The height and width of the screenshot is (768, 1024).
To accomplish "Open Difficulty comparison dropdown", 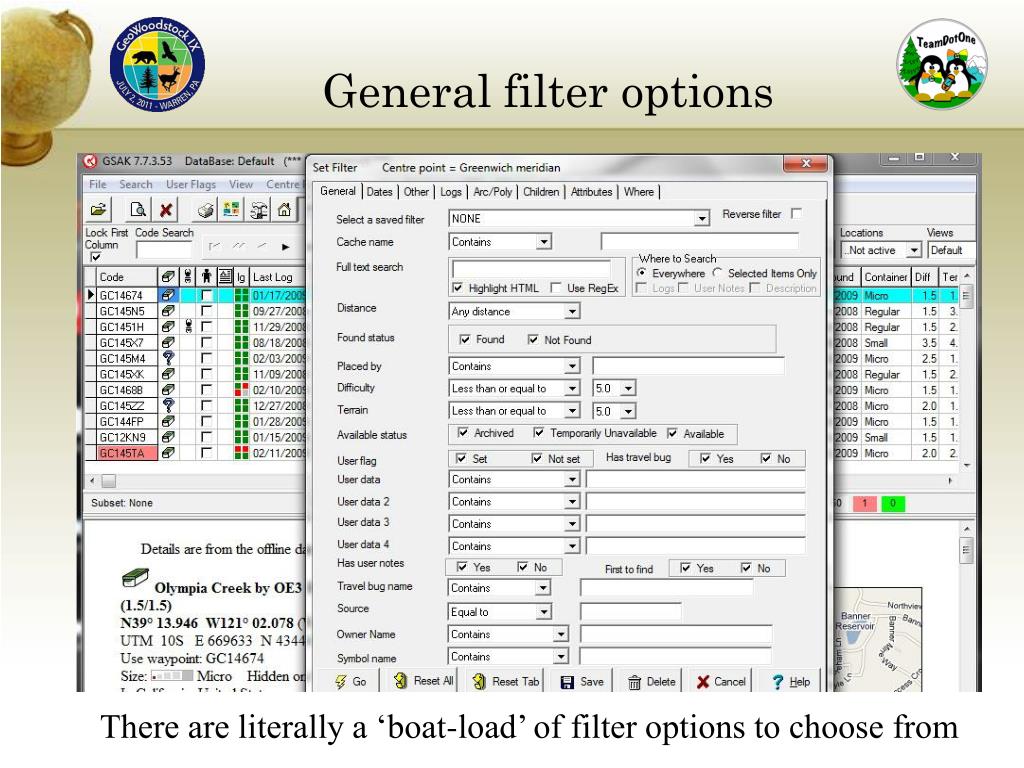I will click(x=572, y=389).
